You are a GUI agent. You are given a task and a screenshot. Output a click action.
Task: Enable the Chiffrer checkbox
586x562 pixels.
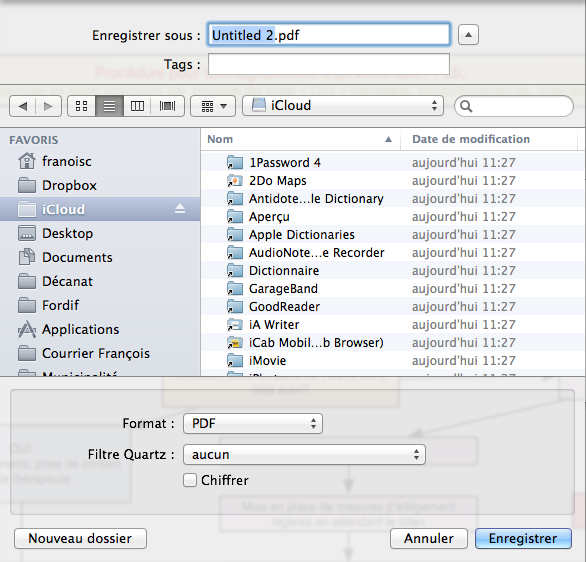190,480
